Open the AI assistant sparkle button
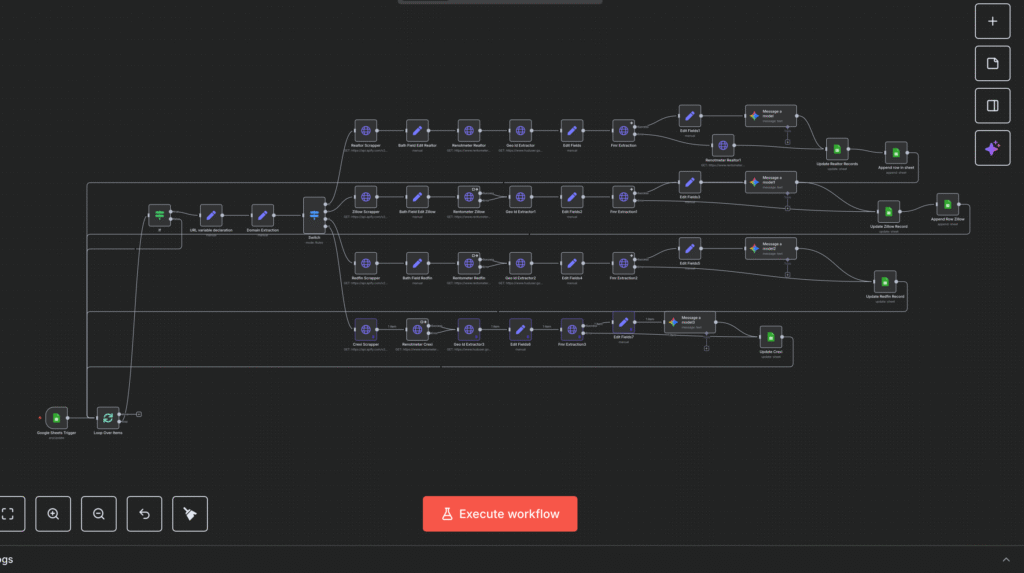1024x573 pixels. pos(992,148)
